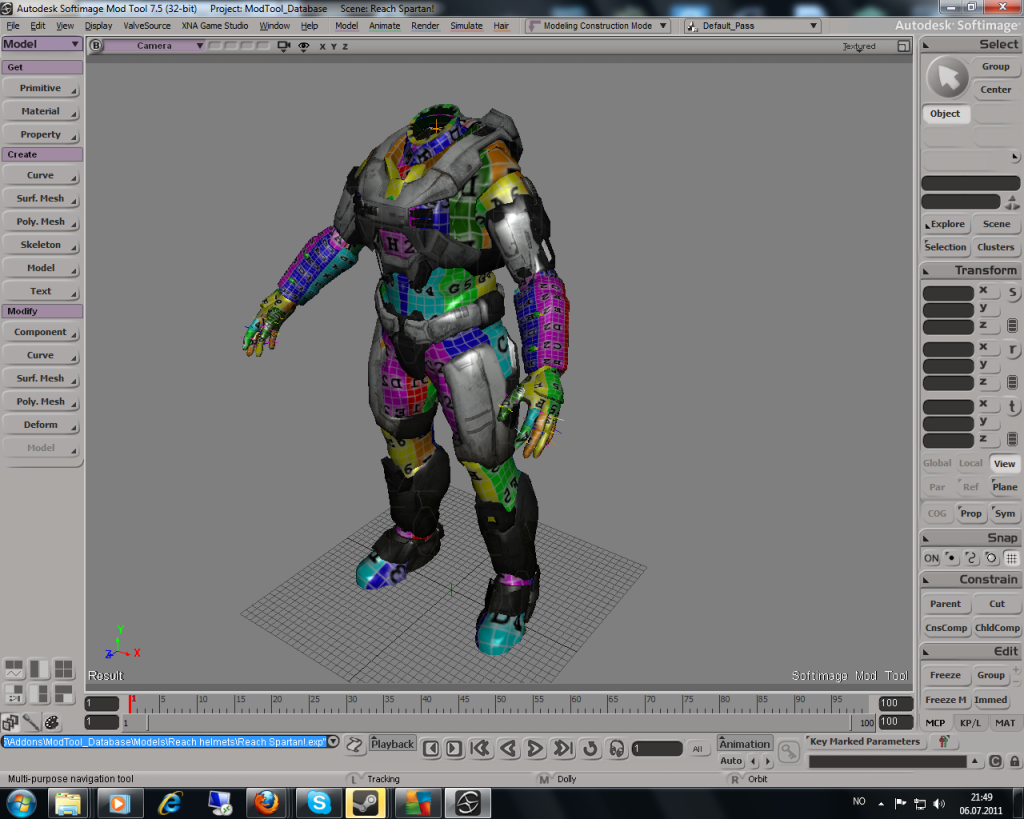Click the stacked panels icon beside the wrench
This screenshot has width=1024, height=819.
pos(10,722)
